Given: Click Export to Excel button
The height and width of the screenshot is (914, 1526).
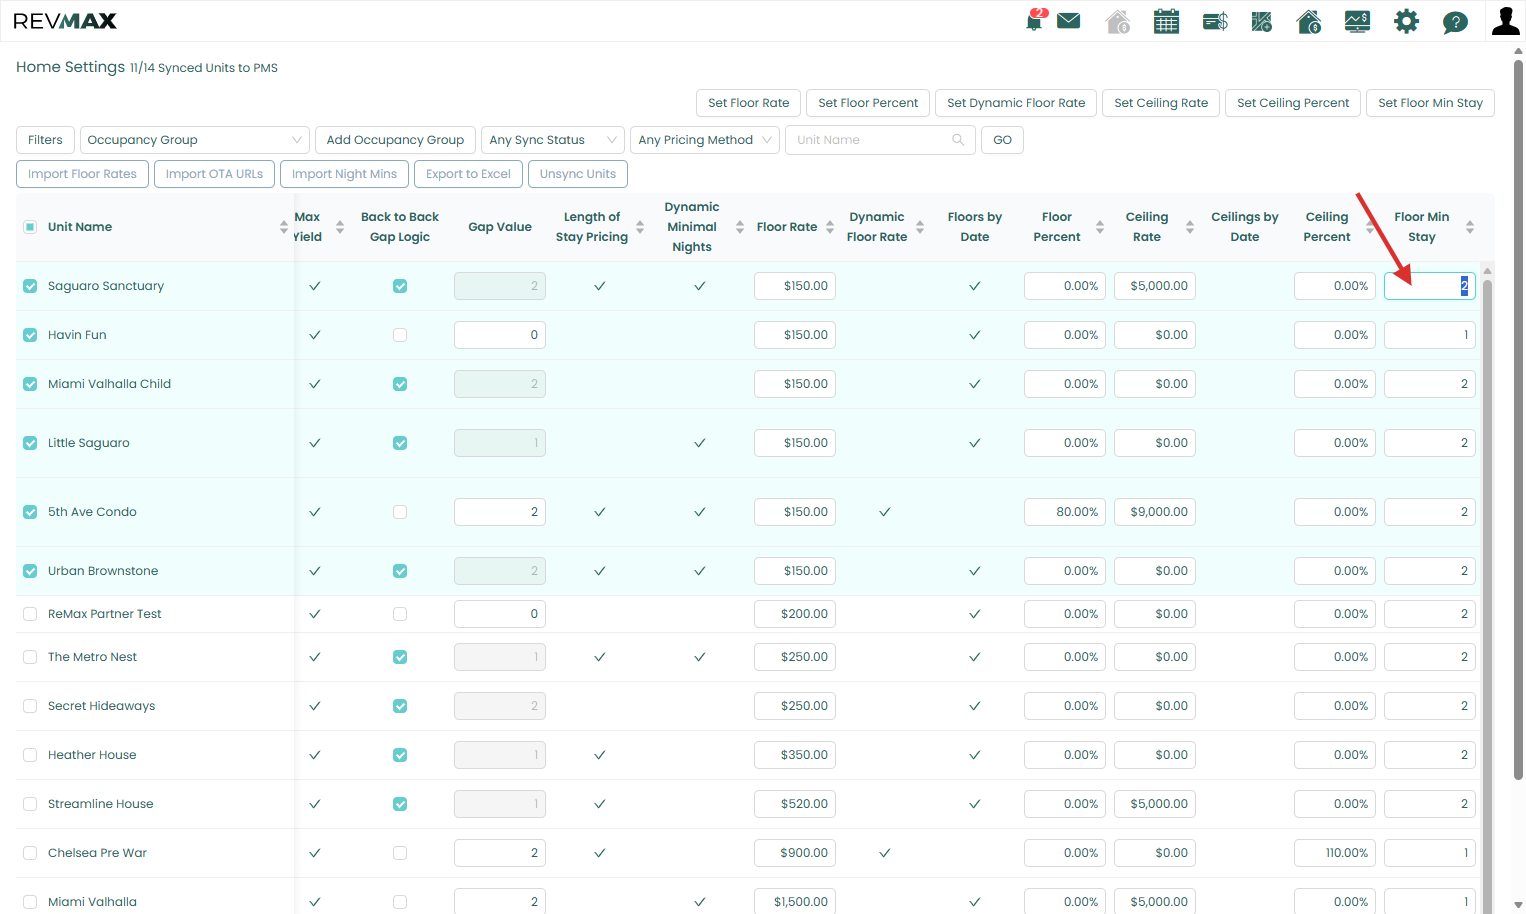Looking at the screenshot, I should (468, 174).
